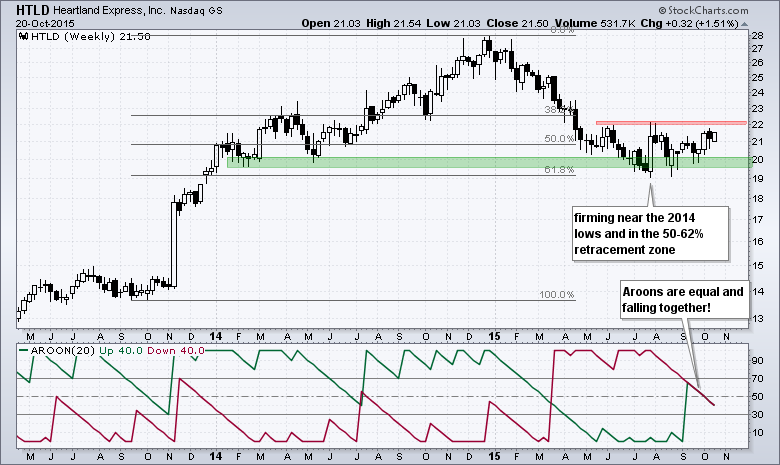
Task: Click the HTLD ticker symbol in header
Action: click(32, 10)
